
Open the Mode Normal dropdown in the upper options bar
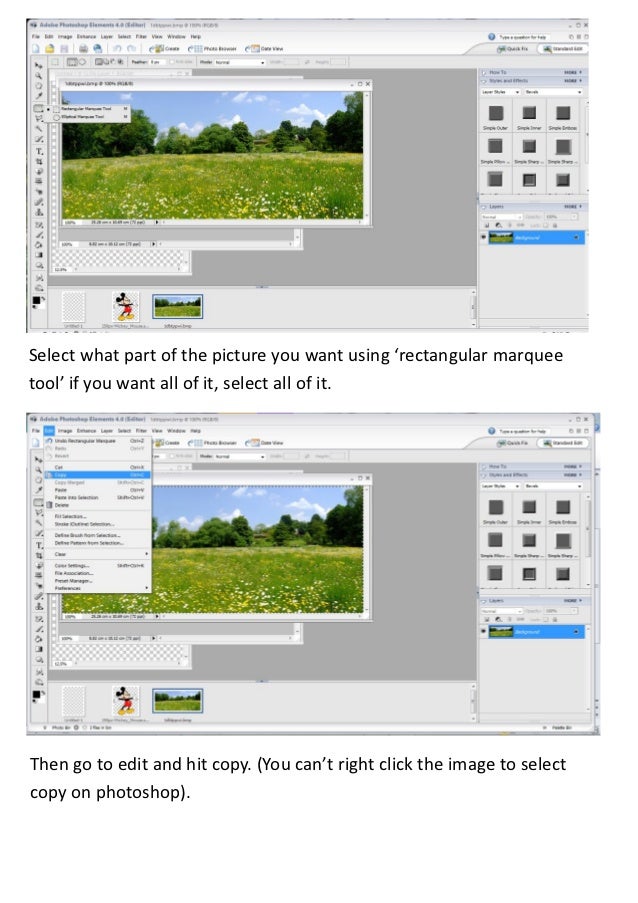[x=240, y=62]
